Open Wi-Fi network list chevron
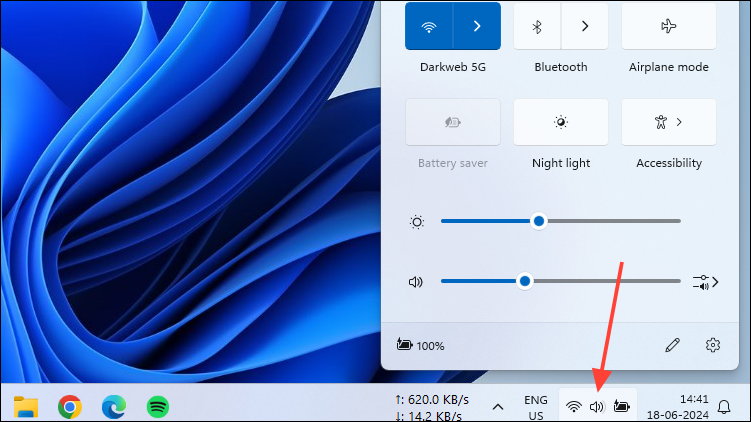The width and height of the screenshot is (751, 422). coord(477,26)
